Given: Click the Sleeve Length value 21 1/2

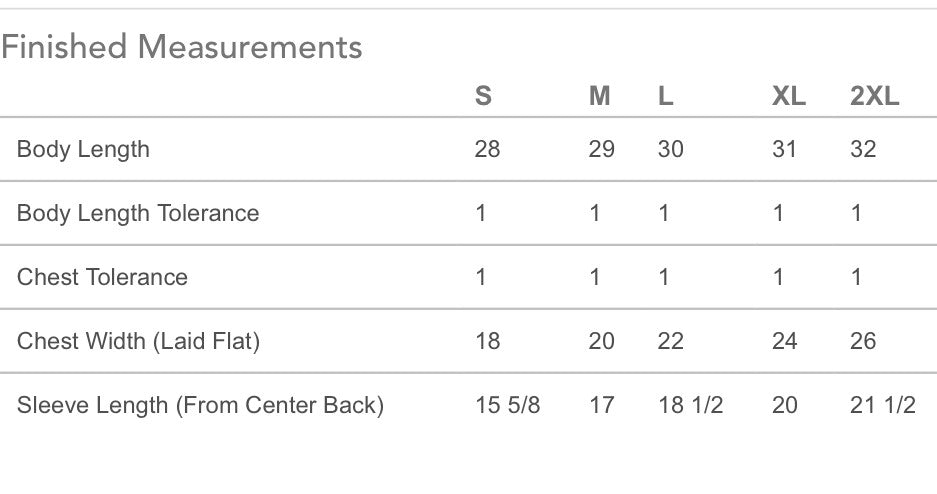Looking at the screenshot, I should coord(883,405).
